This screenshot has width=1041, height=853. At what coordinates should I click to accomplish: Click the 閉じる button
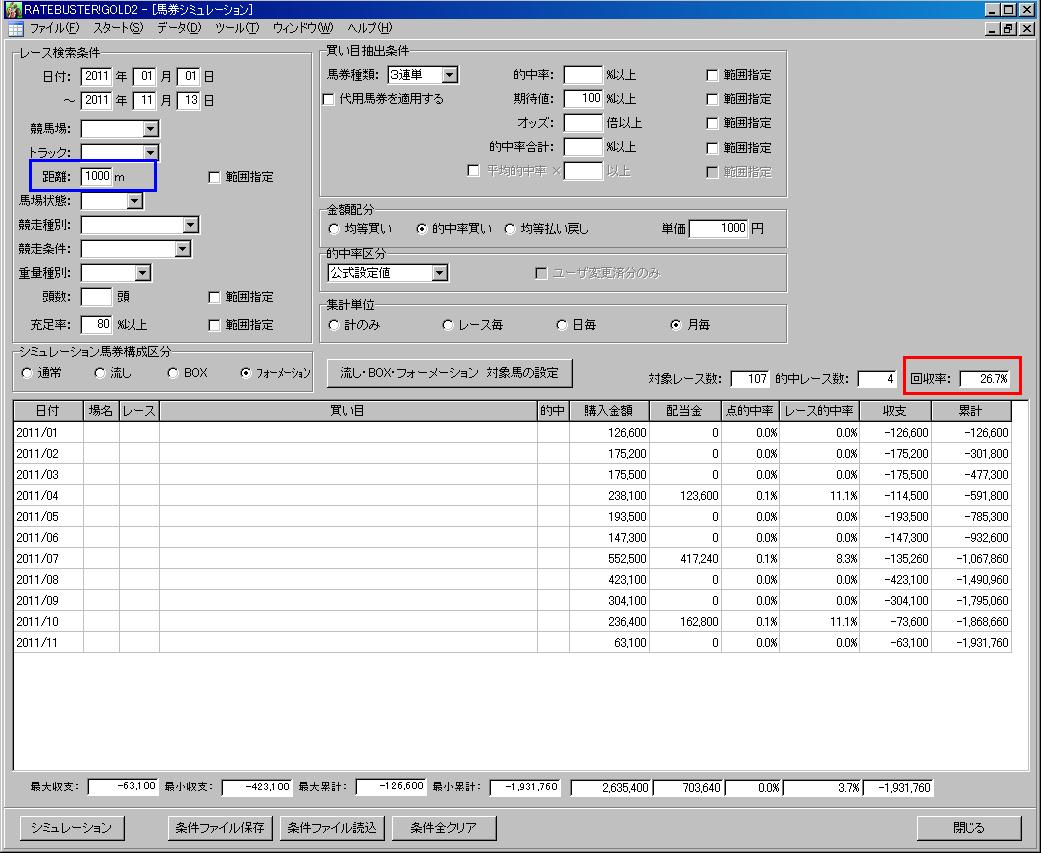pos(969,828)
